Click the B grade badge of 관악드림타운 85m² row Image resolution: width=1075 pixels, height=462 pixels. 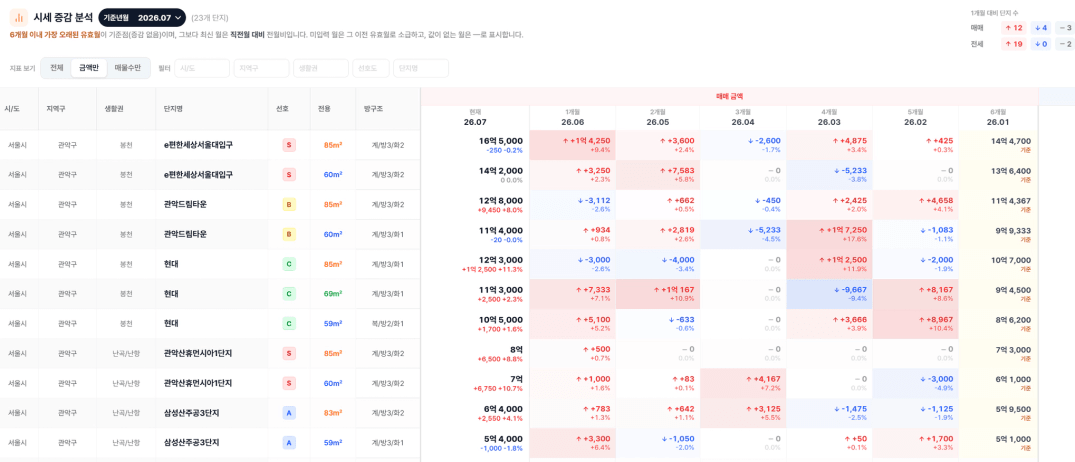(289, 204)
